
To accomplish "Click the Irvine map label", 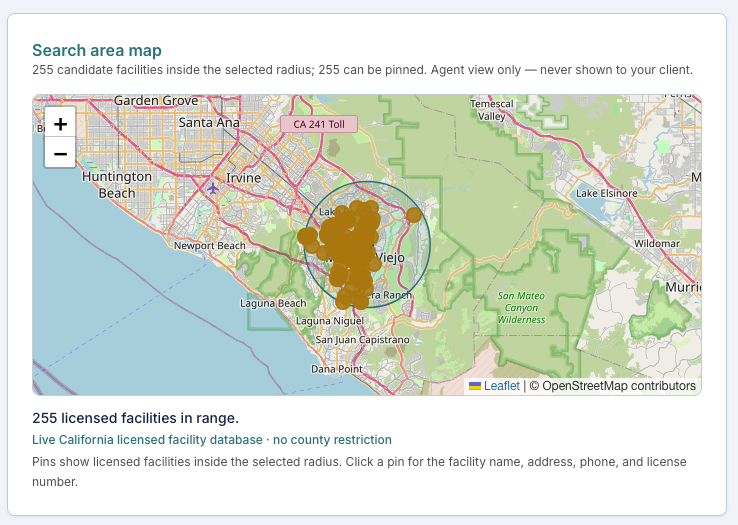I will [243, 178].
